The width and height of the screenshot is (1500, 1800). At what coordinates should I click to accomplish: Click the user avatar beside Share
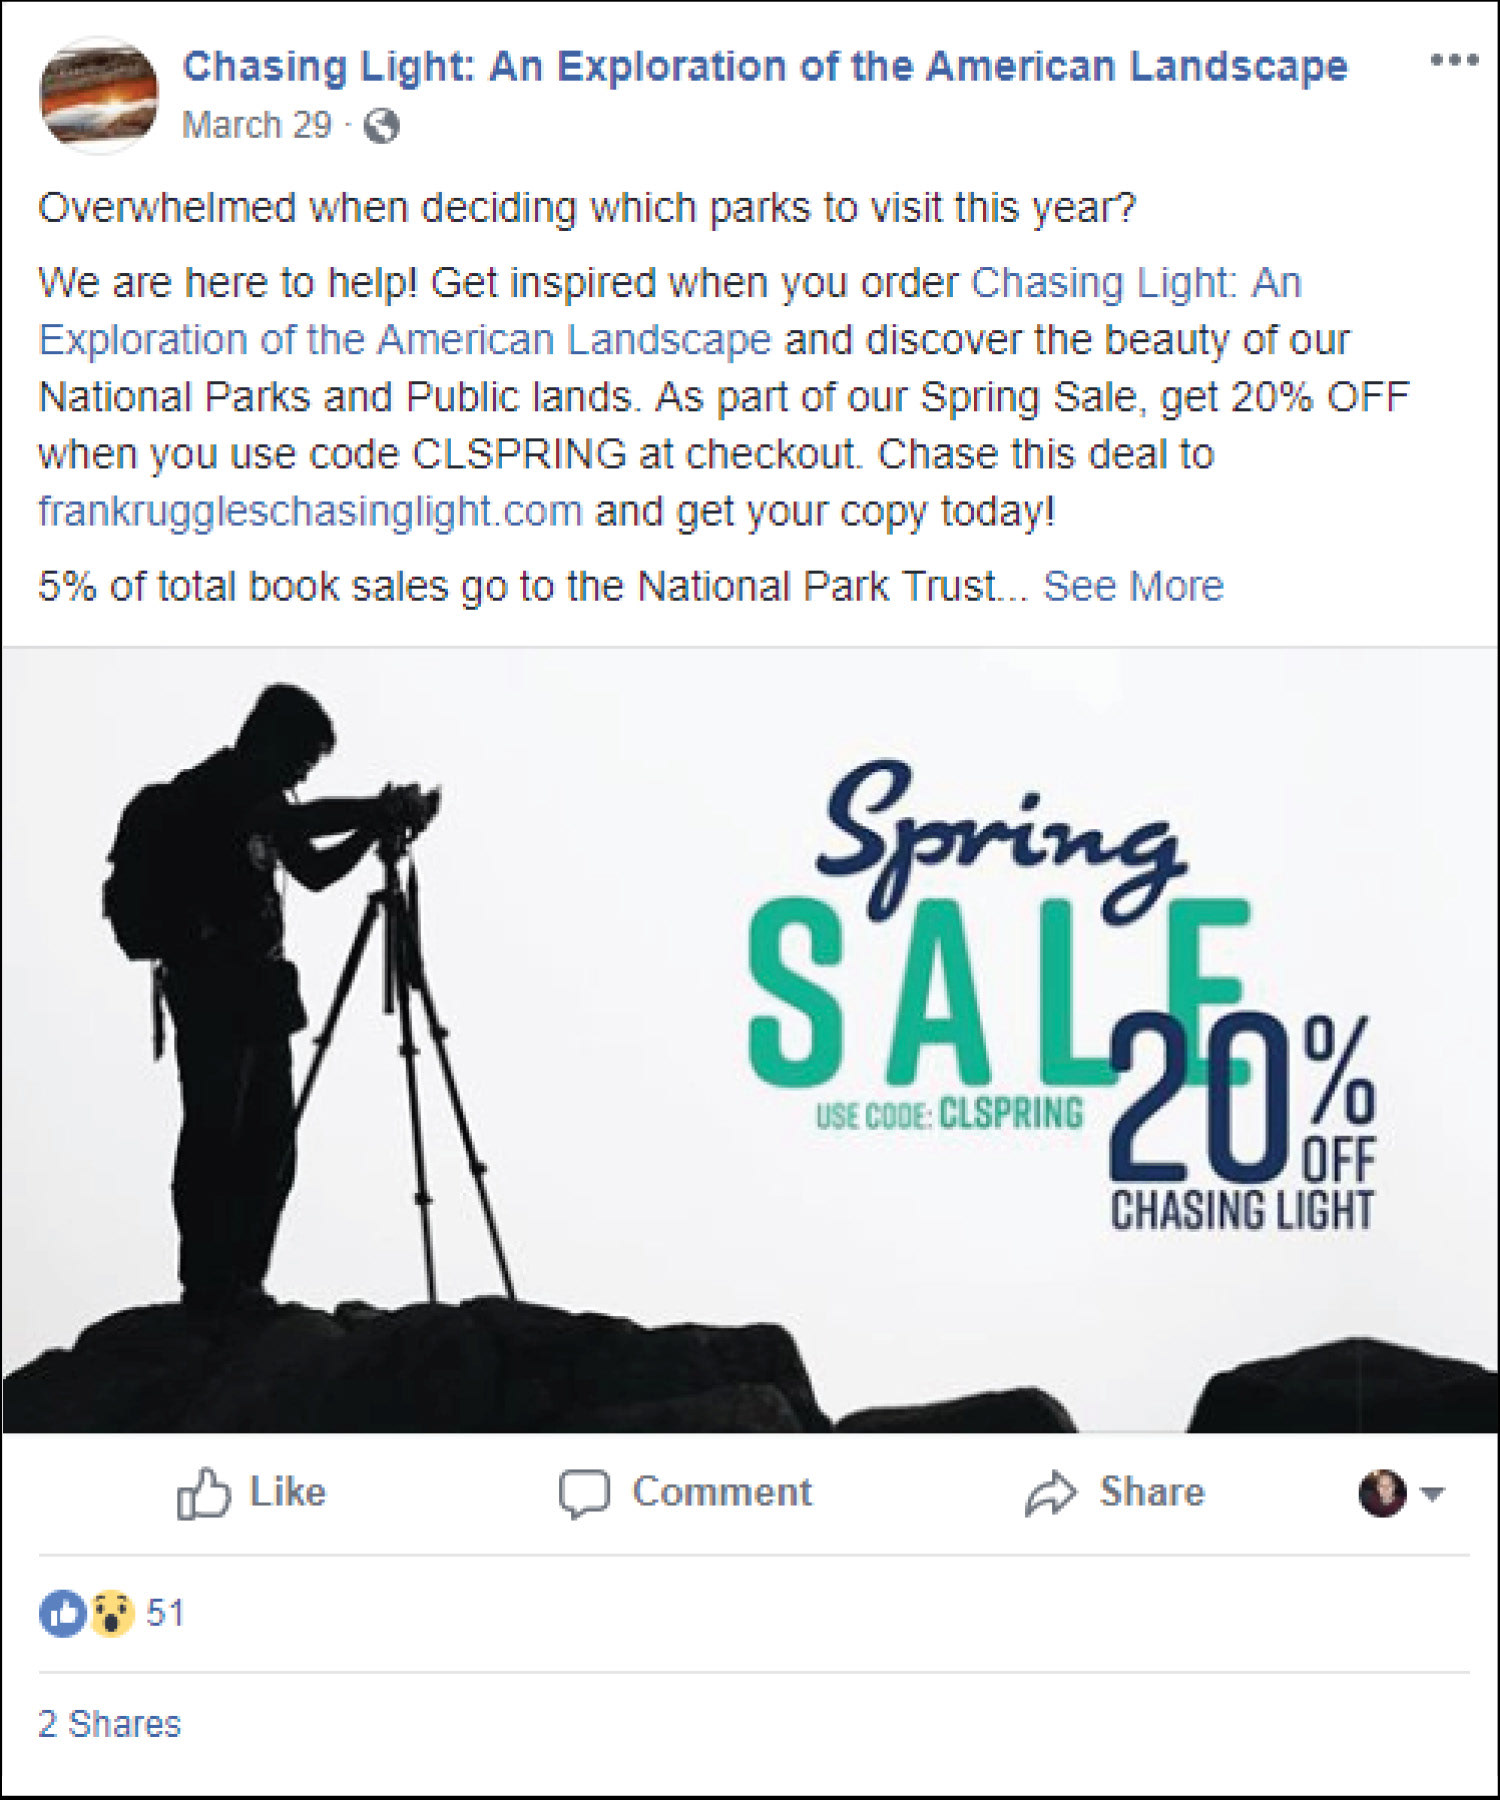(1383, 1493)
